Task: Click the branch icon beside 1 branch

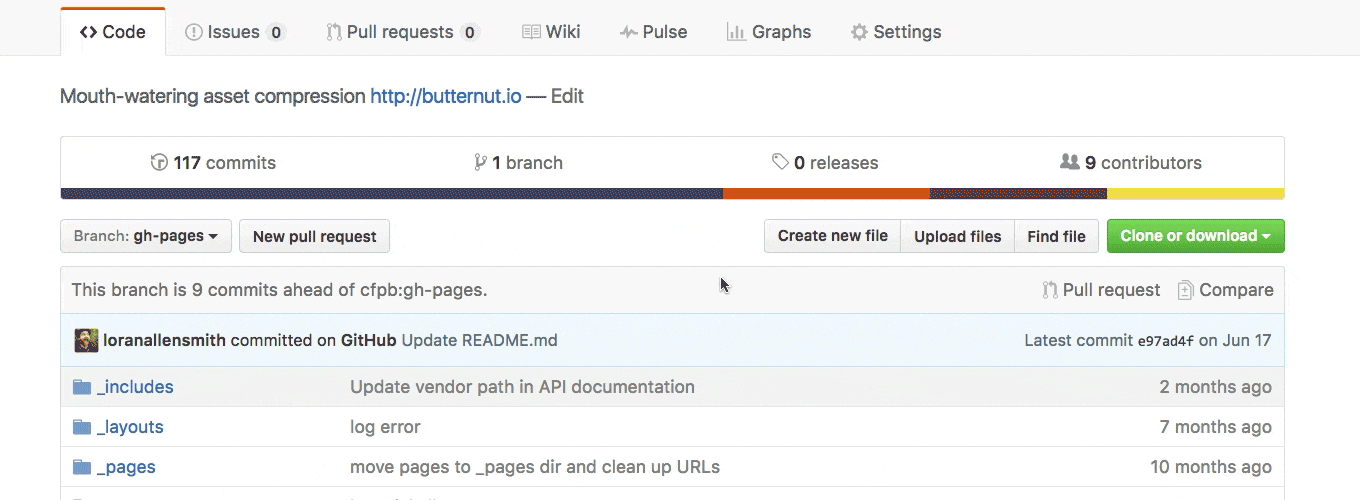Action: (x=481, y=163)
